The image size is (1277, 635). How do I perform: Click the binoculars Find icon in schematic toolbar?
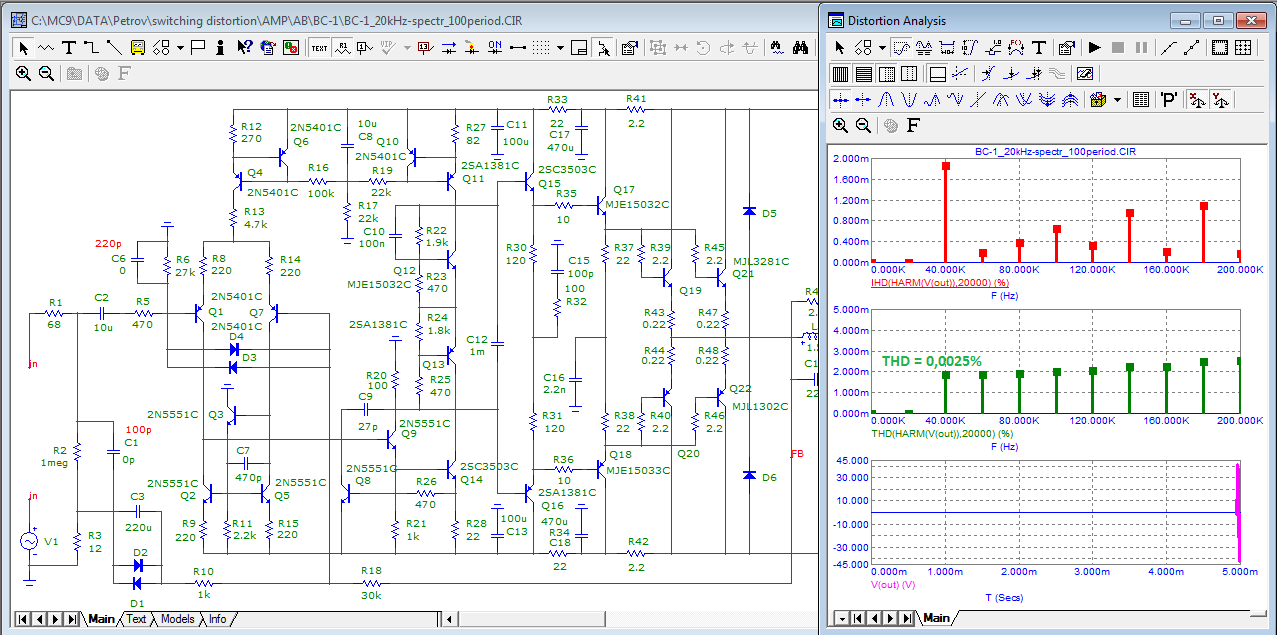tap(800, 47)
